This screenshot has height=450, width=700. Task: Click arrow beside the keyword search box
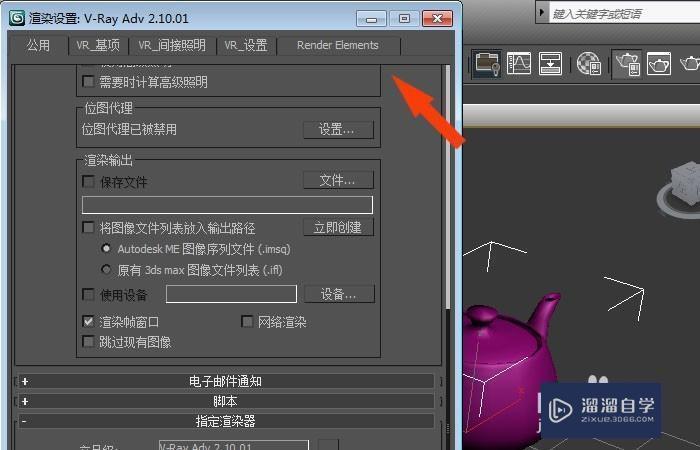(542, 12)
